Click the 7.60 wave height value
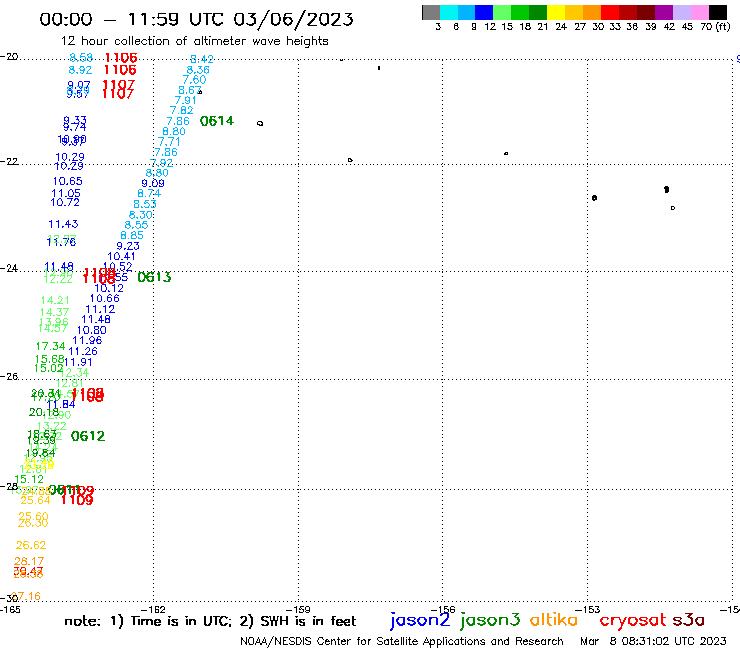The height and width of the screenshot is (650, 740). [194, 80]
